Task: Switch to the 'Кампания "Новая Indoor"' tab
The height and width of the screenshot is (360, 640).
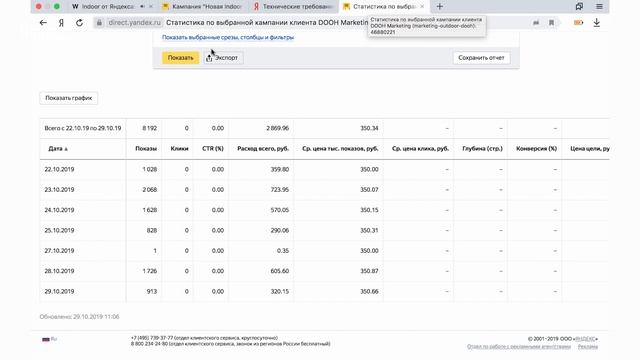Action: (x=202, y=7)
